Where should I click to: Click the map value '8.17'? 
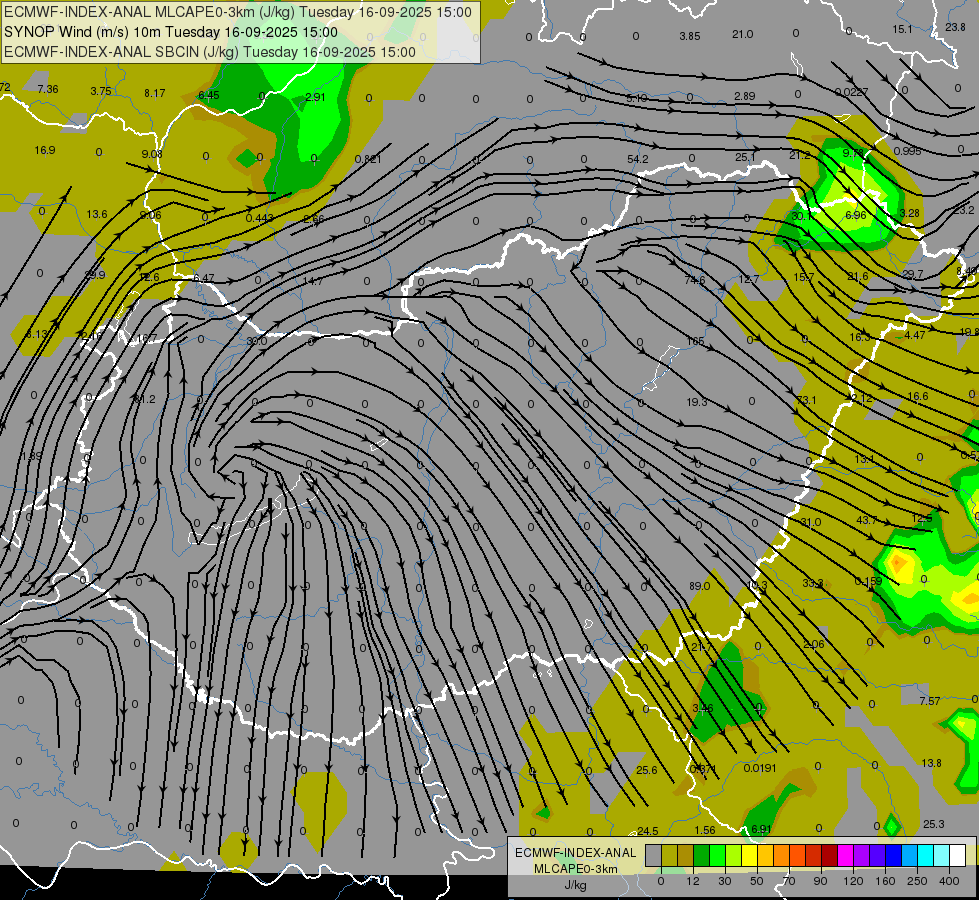[155, 94]
